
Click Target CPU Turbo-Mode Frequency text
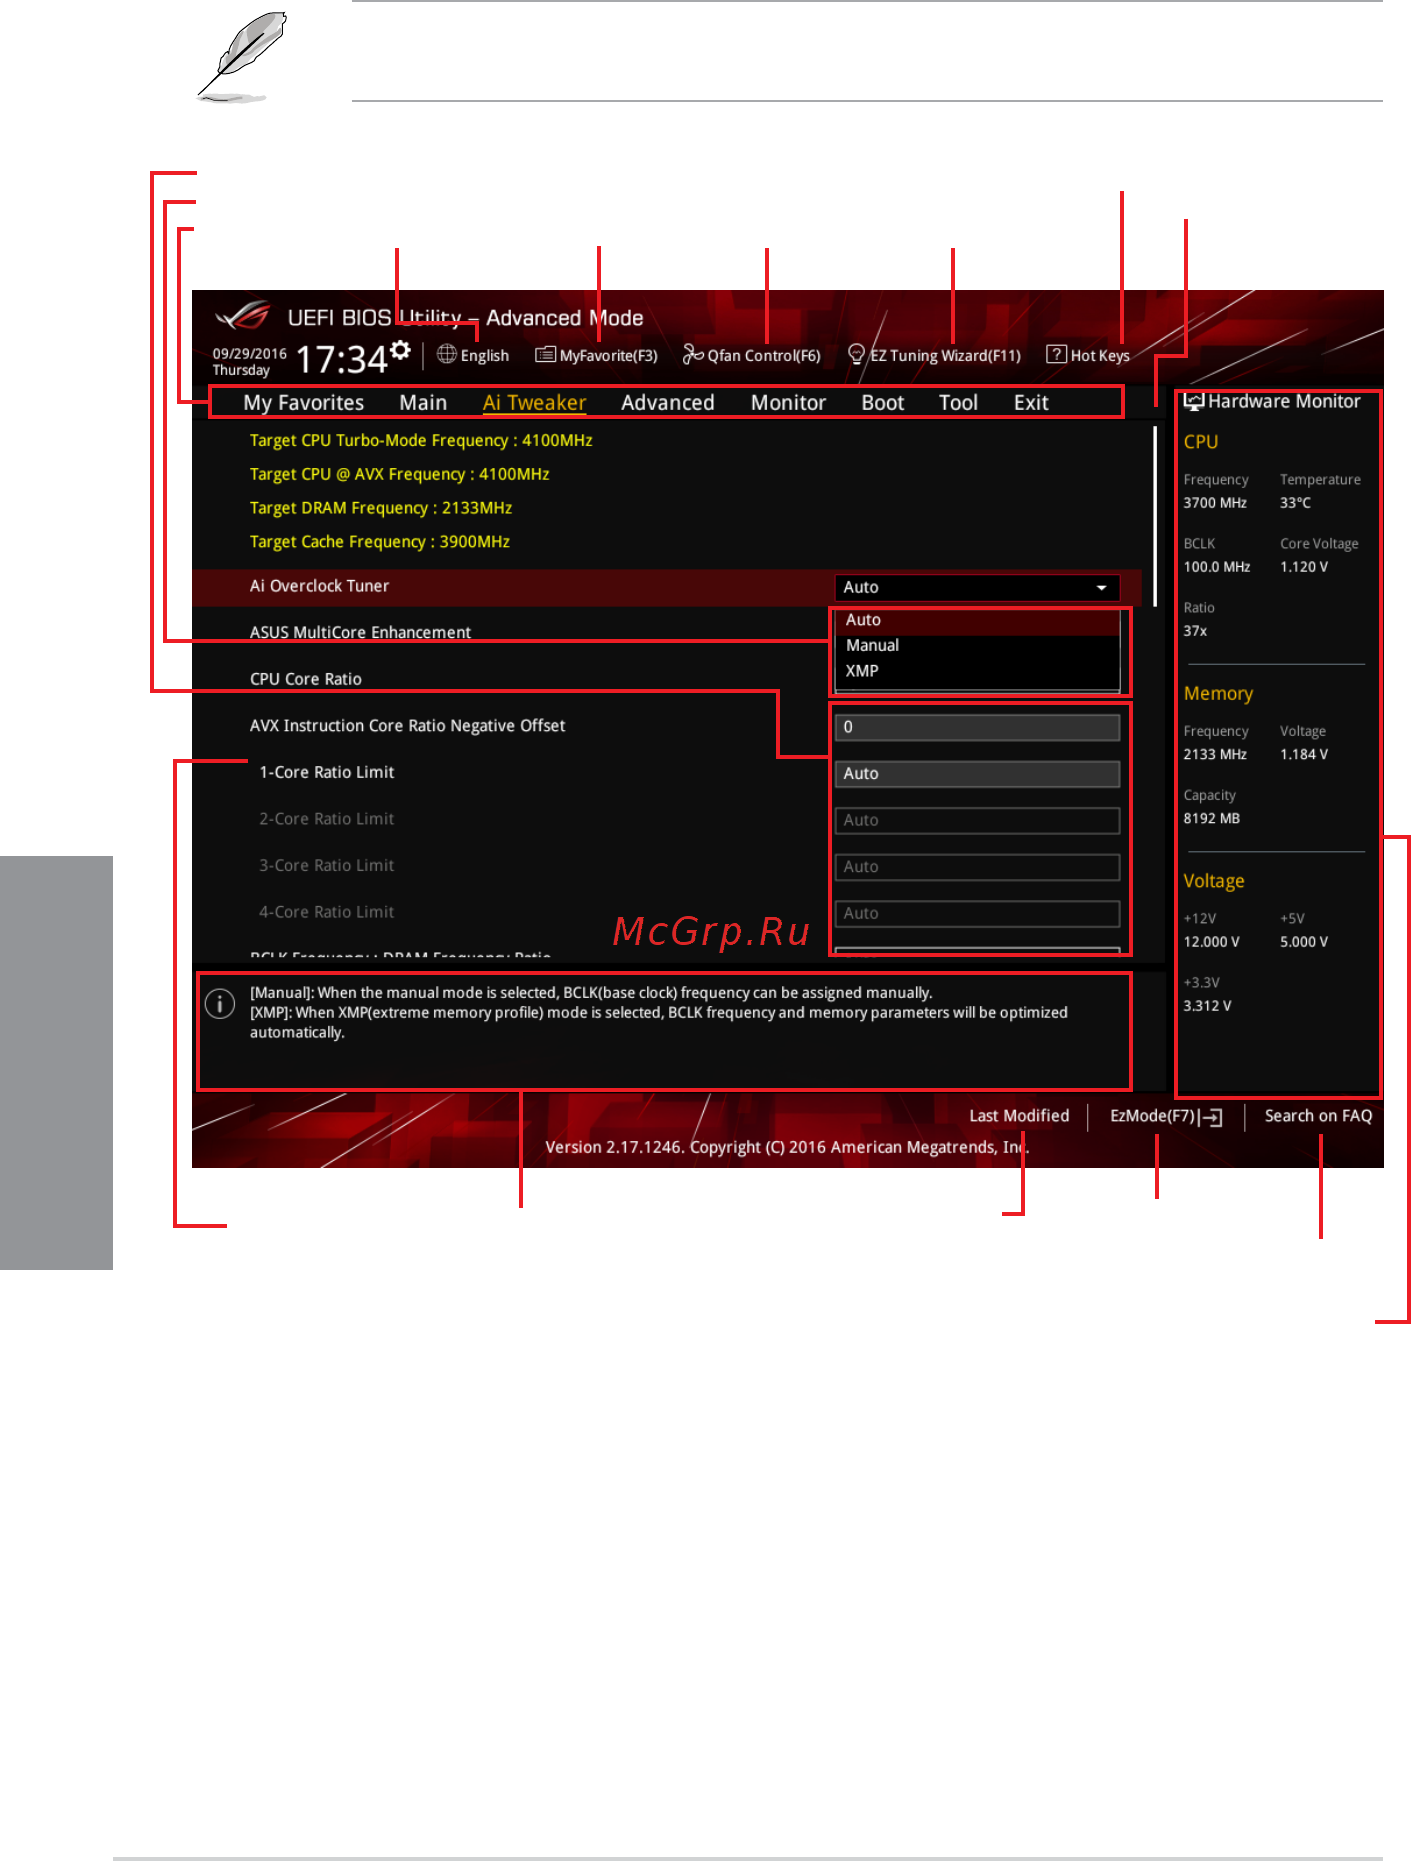pyautogui.click(x=421, y=441)
